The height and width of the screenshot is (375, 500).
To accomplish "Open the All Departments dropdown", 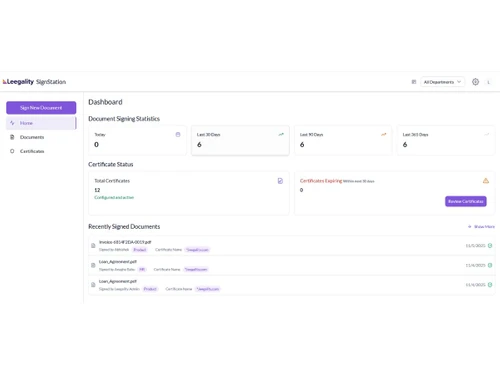I will (x=442, y=82).
